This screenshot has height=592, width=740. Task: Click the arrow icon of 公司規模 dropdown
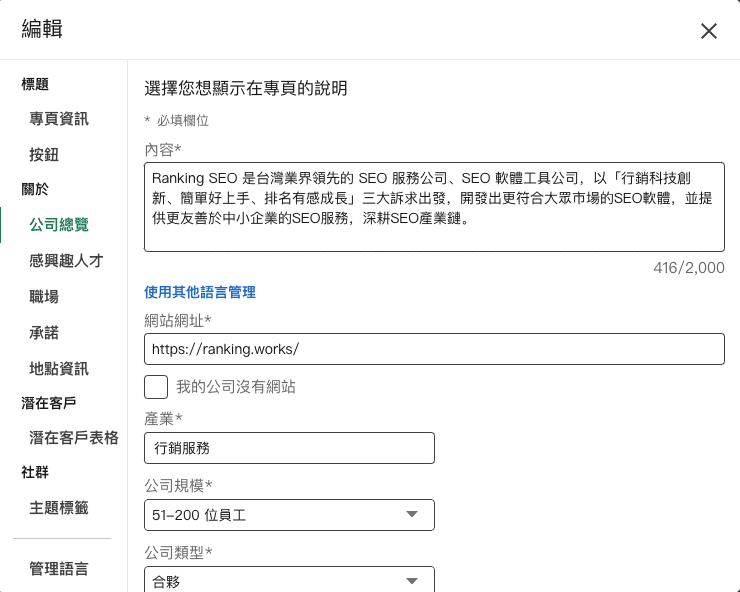point(411,515)
